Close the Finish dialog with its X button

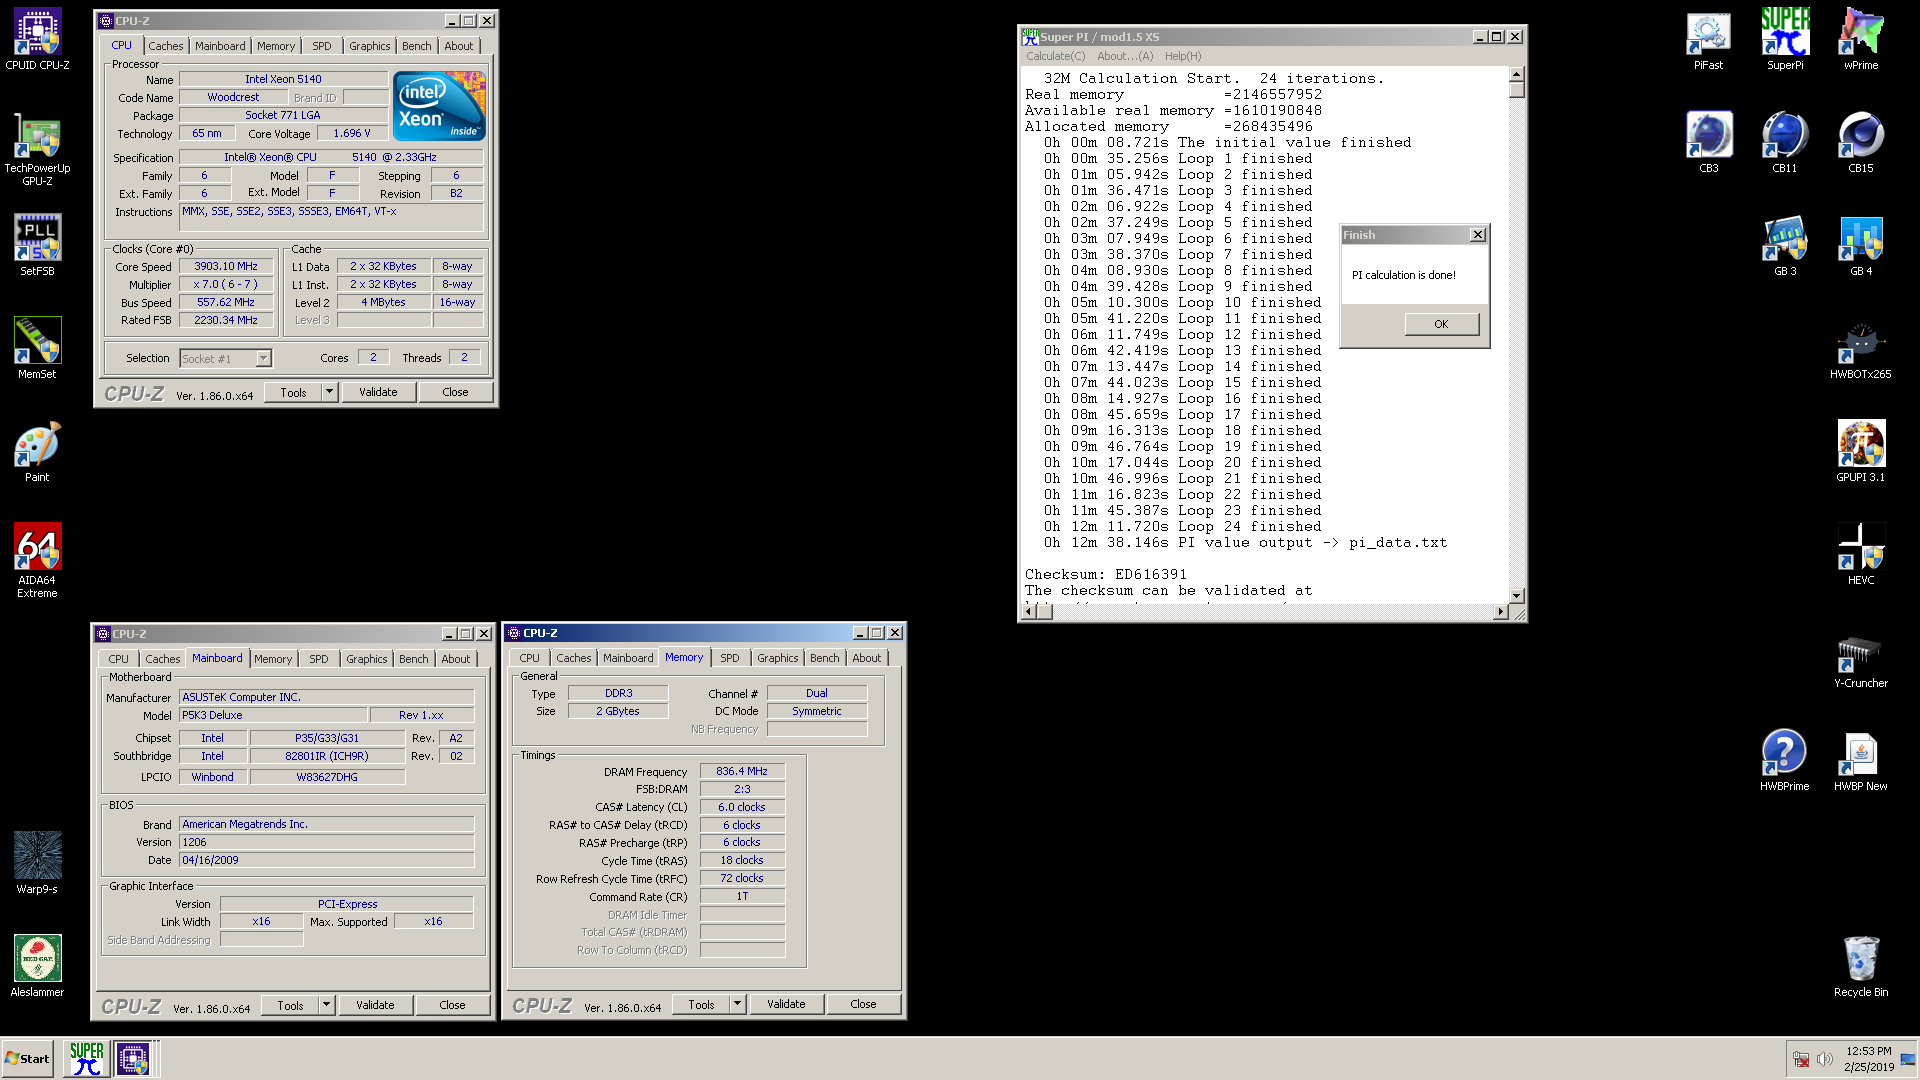click(1478, 235)
